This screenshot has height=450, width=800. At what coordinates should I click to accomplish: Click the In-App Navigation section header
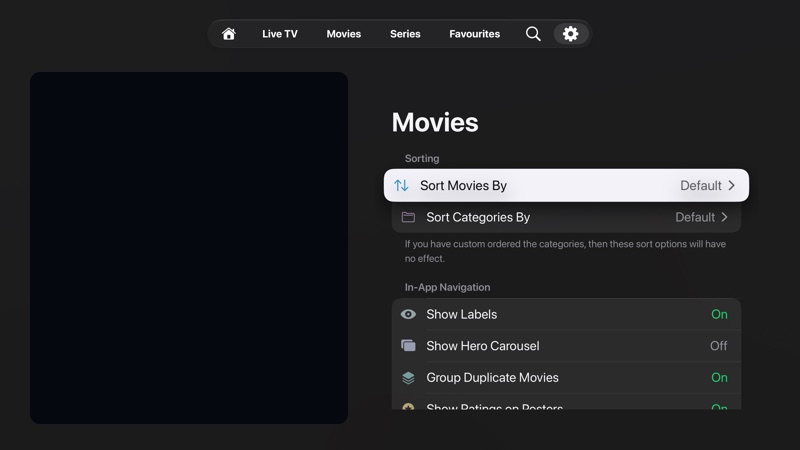pos(447,287)
